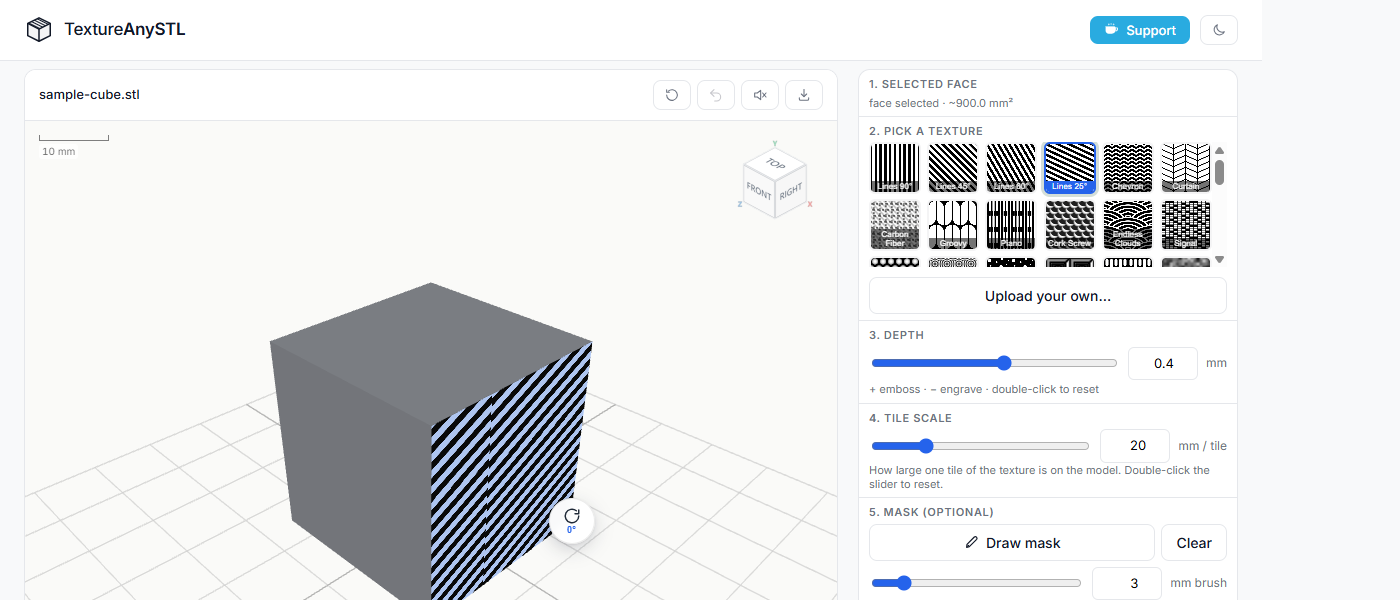Click the 'mm / tile' unit label
Screen dimensions: 1400x600
(x=1202, y=446)
